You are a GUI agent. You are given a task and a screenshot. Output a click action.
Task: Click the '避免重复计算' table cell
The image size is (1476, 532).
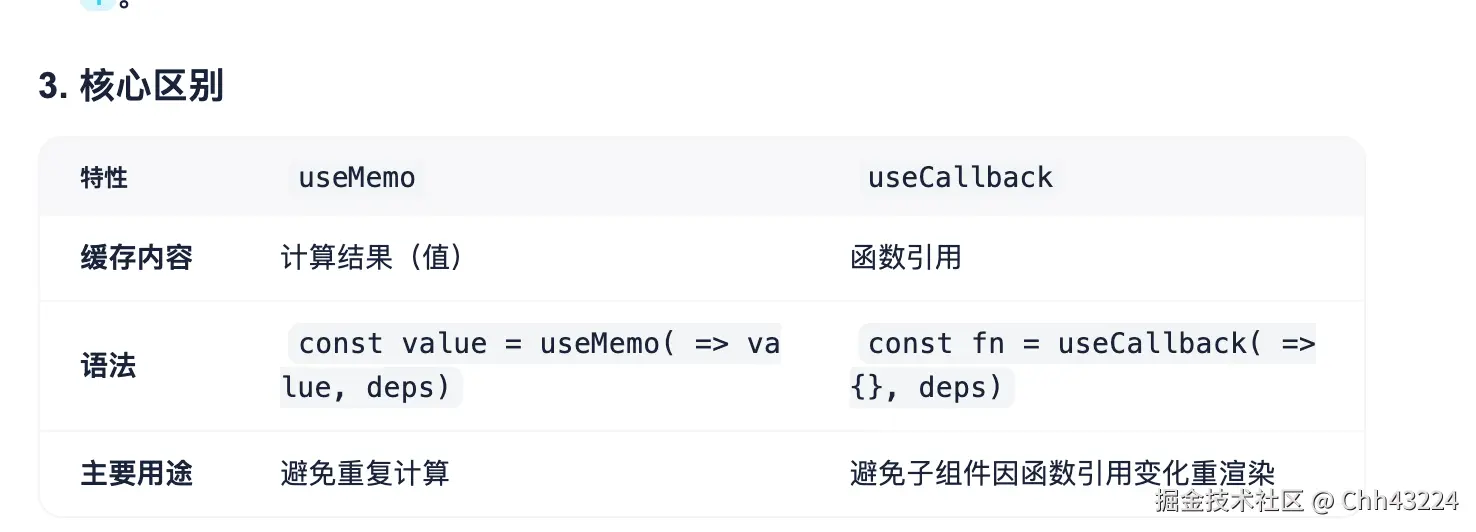[365, 473]
